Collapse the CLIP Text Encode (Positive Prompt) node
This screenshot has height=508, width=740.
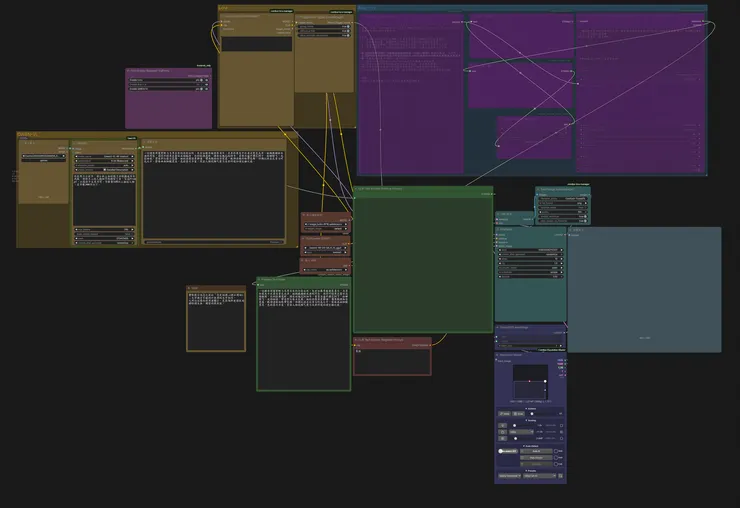355,189
